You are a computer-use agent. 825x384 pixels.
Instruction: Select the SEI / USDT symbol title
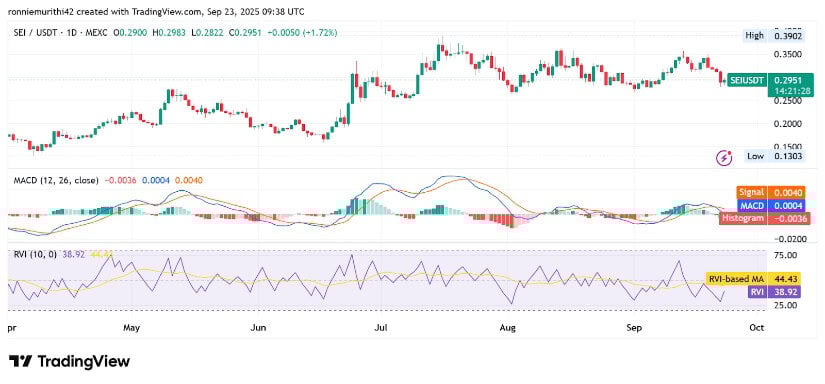(35, 33)
